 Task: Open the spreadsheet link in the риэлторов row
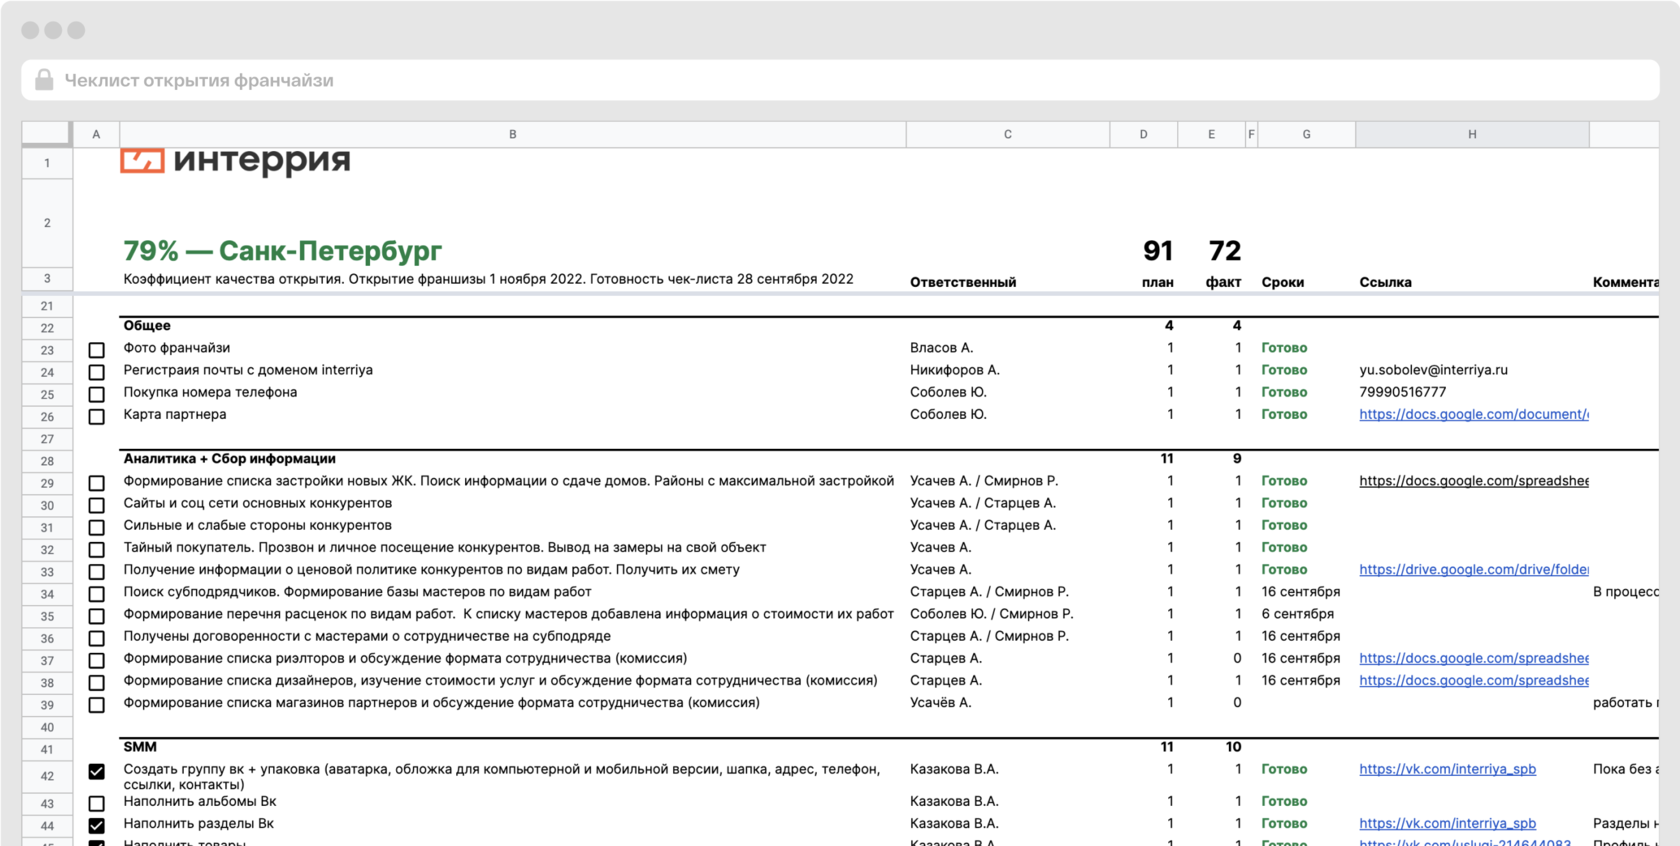coord(1474,658)
